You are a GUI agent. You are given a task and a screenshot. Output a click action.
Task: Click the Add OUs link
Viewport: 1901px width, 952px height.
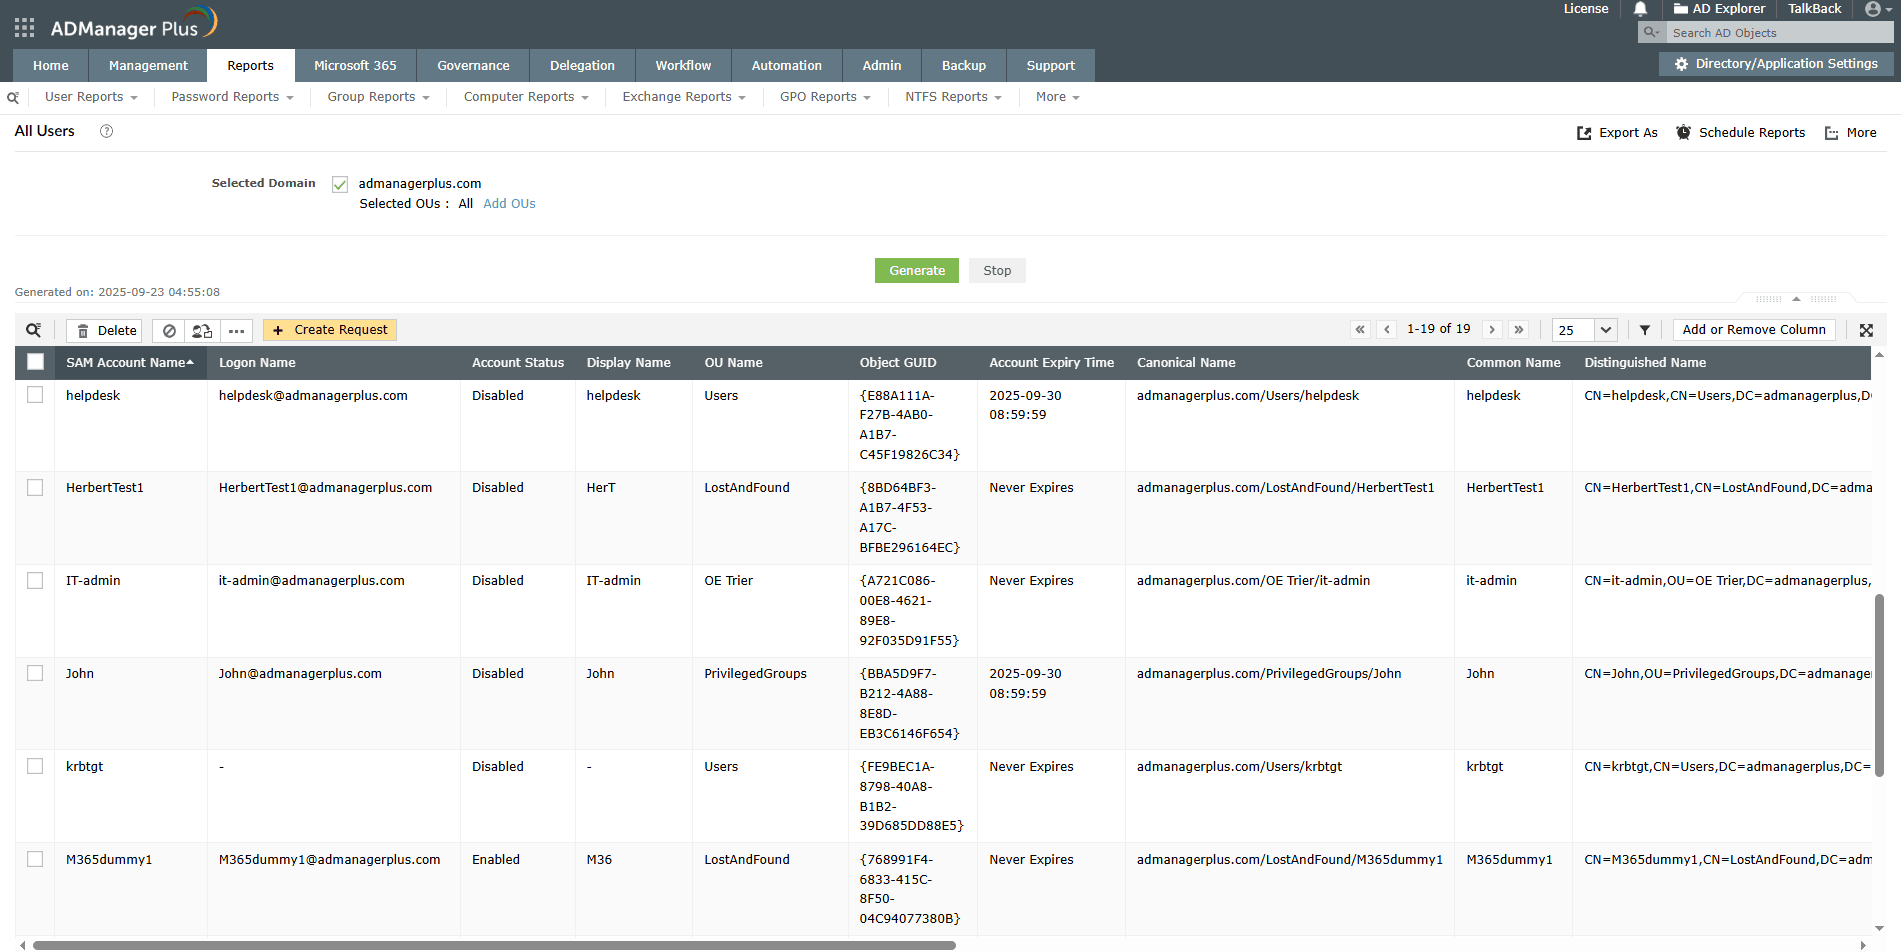pos(509,204)
